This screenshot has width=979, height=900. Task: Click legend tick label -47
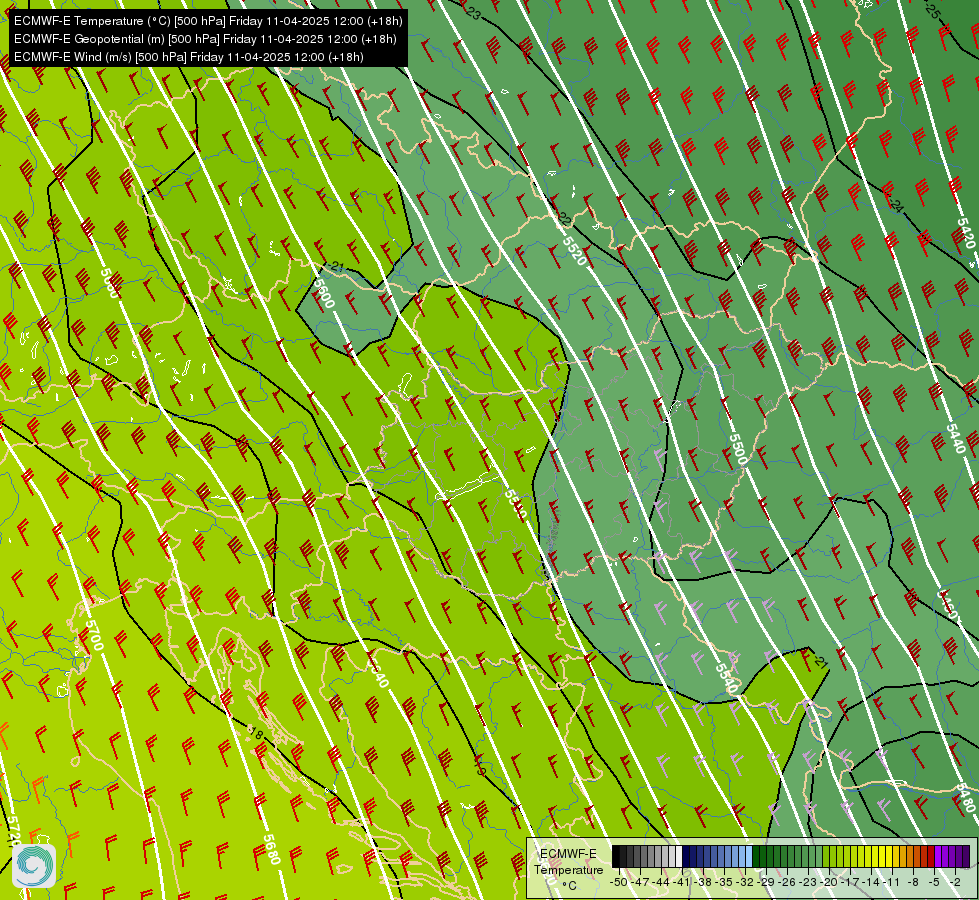pos(639,882)
